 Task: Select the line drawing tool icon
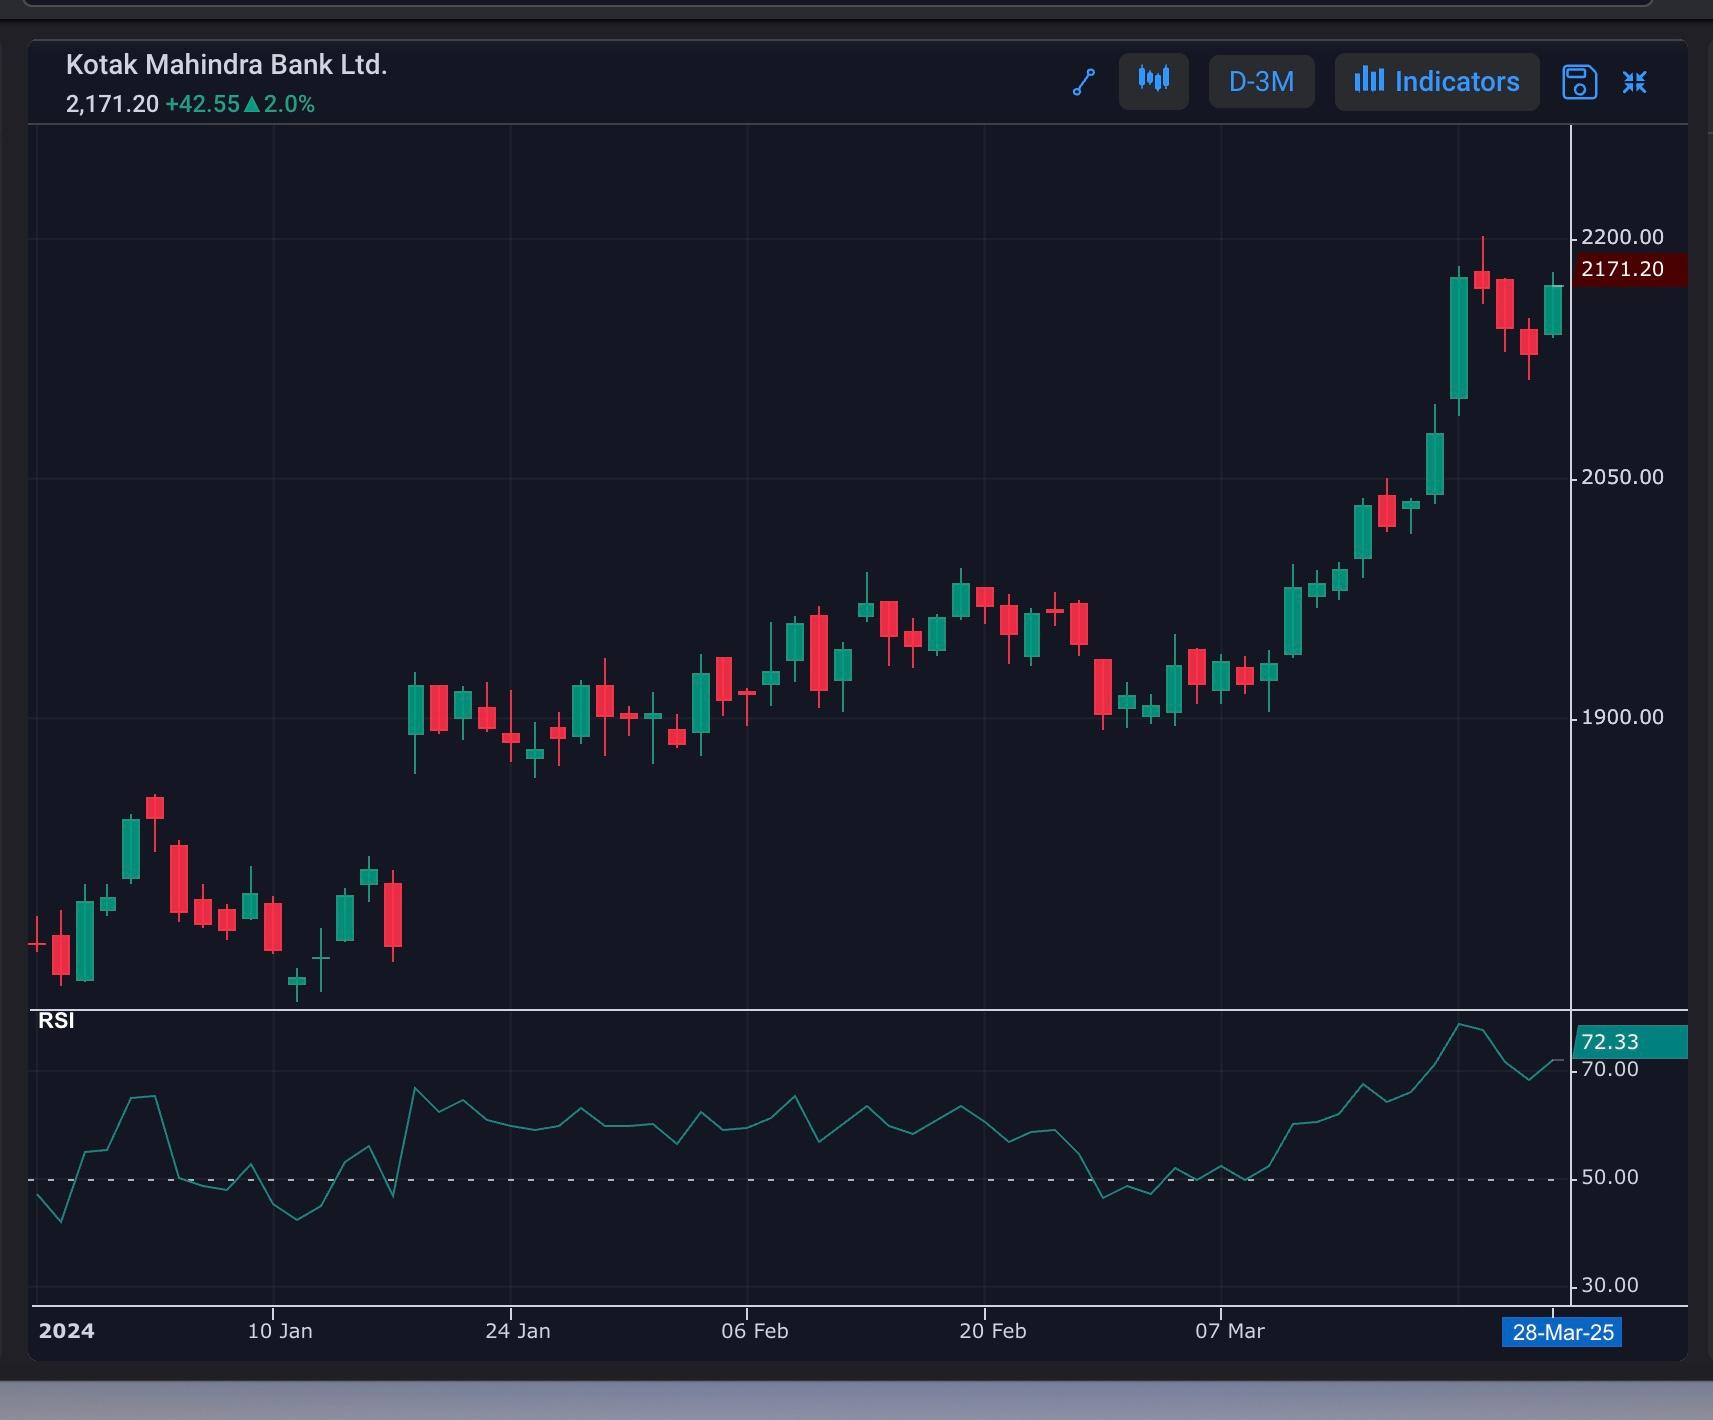click(x=1084, y=82)
